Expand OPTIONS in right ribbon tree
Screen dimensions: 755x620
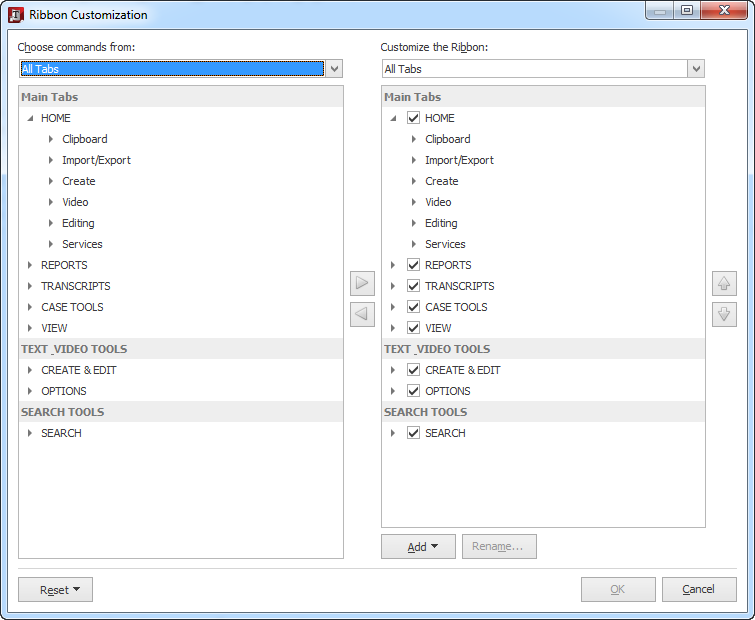[393, 391]
